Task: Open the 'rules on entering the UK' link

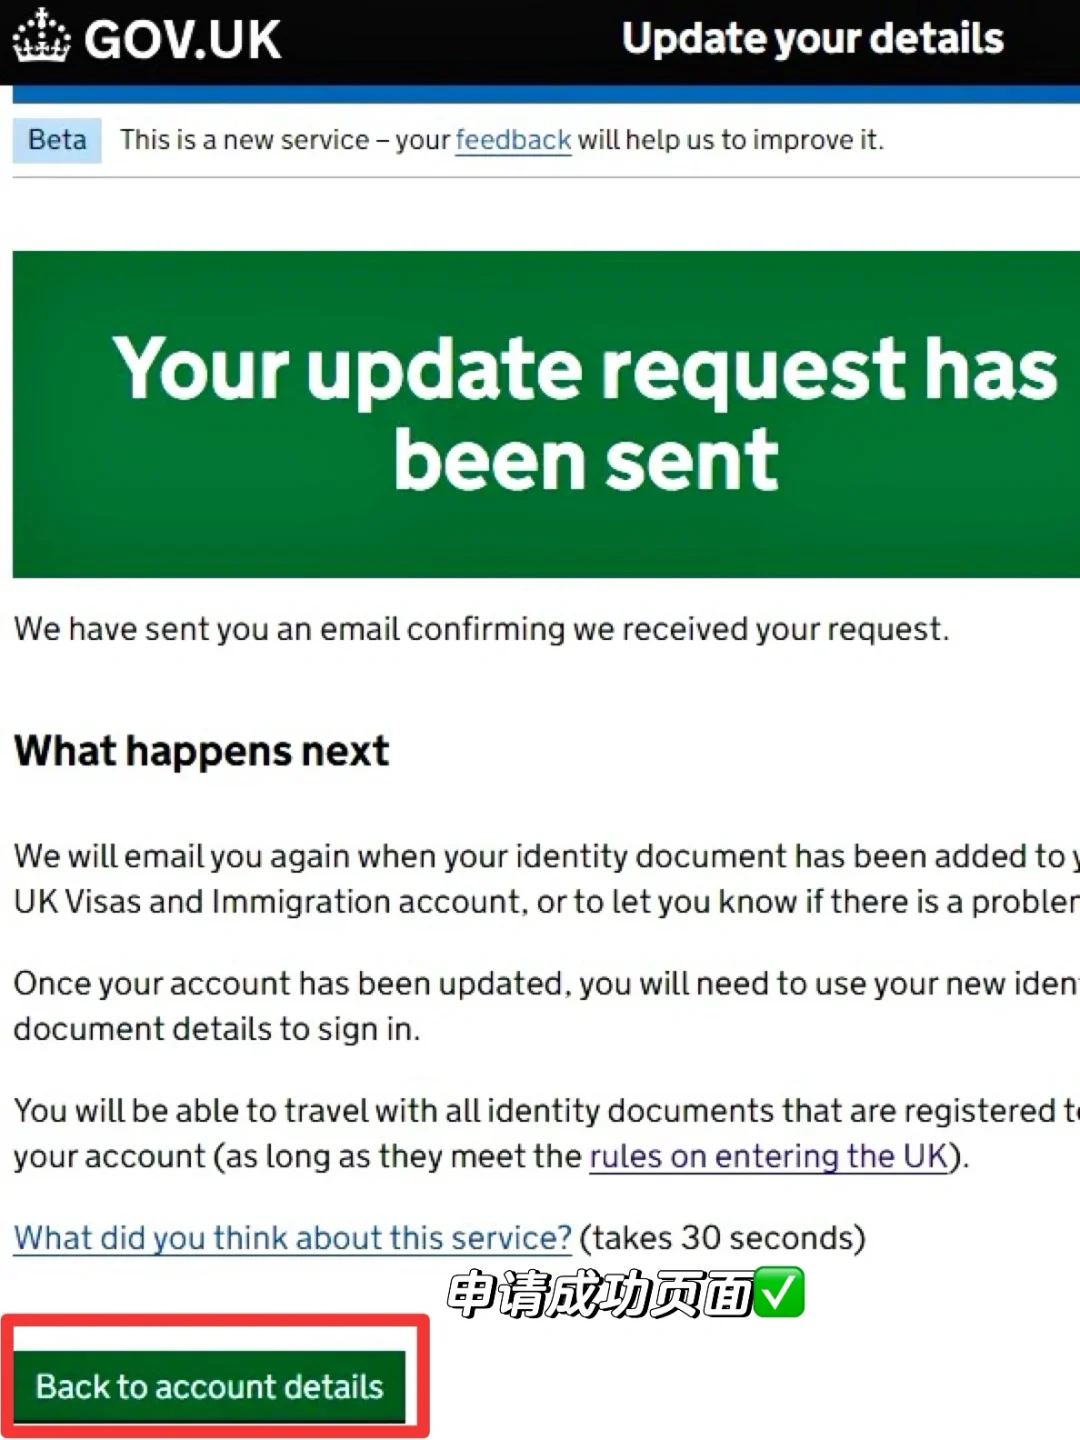Action: (768, 1157)
